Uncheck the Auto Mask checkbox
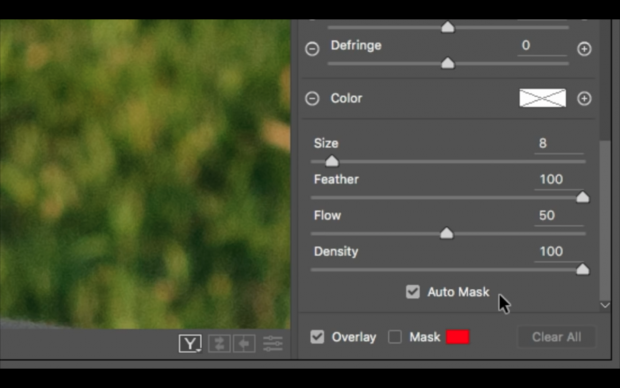 (412, 292)
